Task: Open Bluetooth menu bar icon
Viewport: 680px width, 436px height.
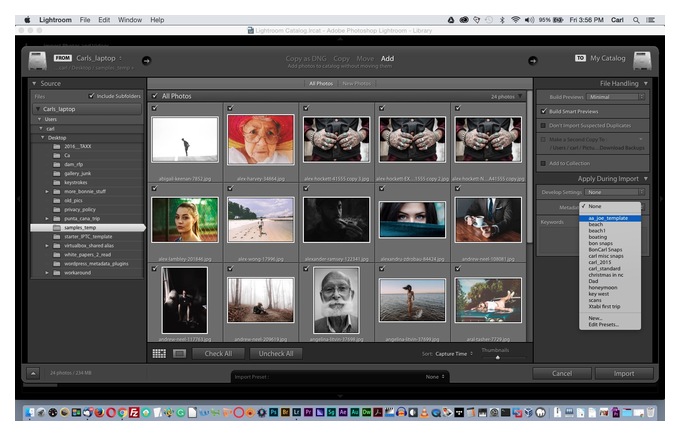Action: (502, 20)
